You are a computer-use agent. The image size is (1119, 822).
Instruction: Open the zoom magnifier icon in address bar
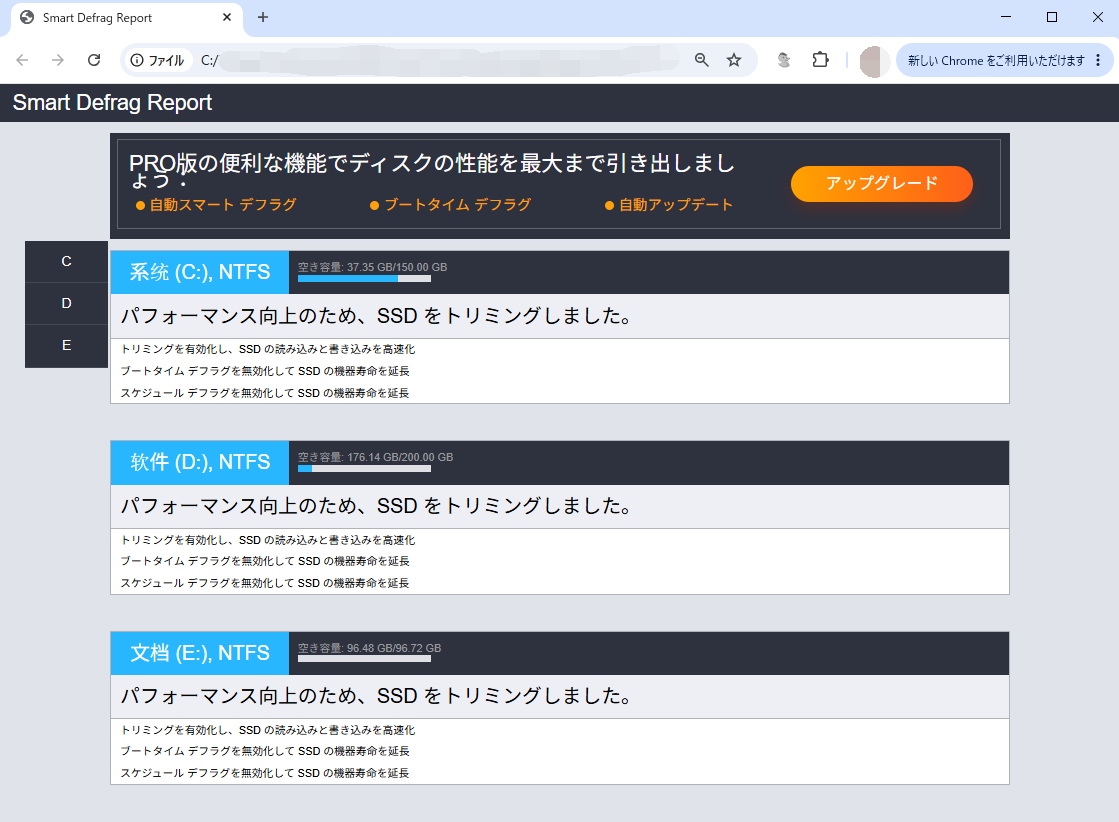click(702, 60)
